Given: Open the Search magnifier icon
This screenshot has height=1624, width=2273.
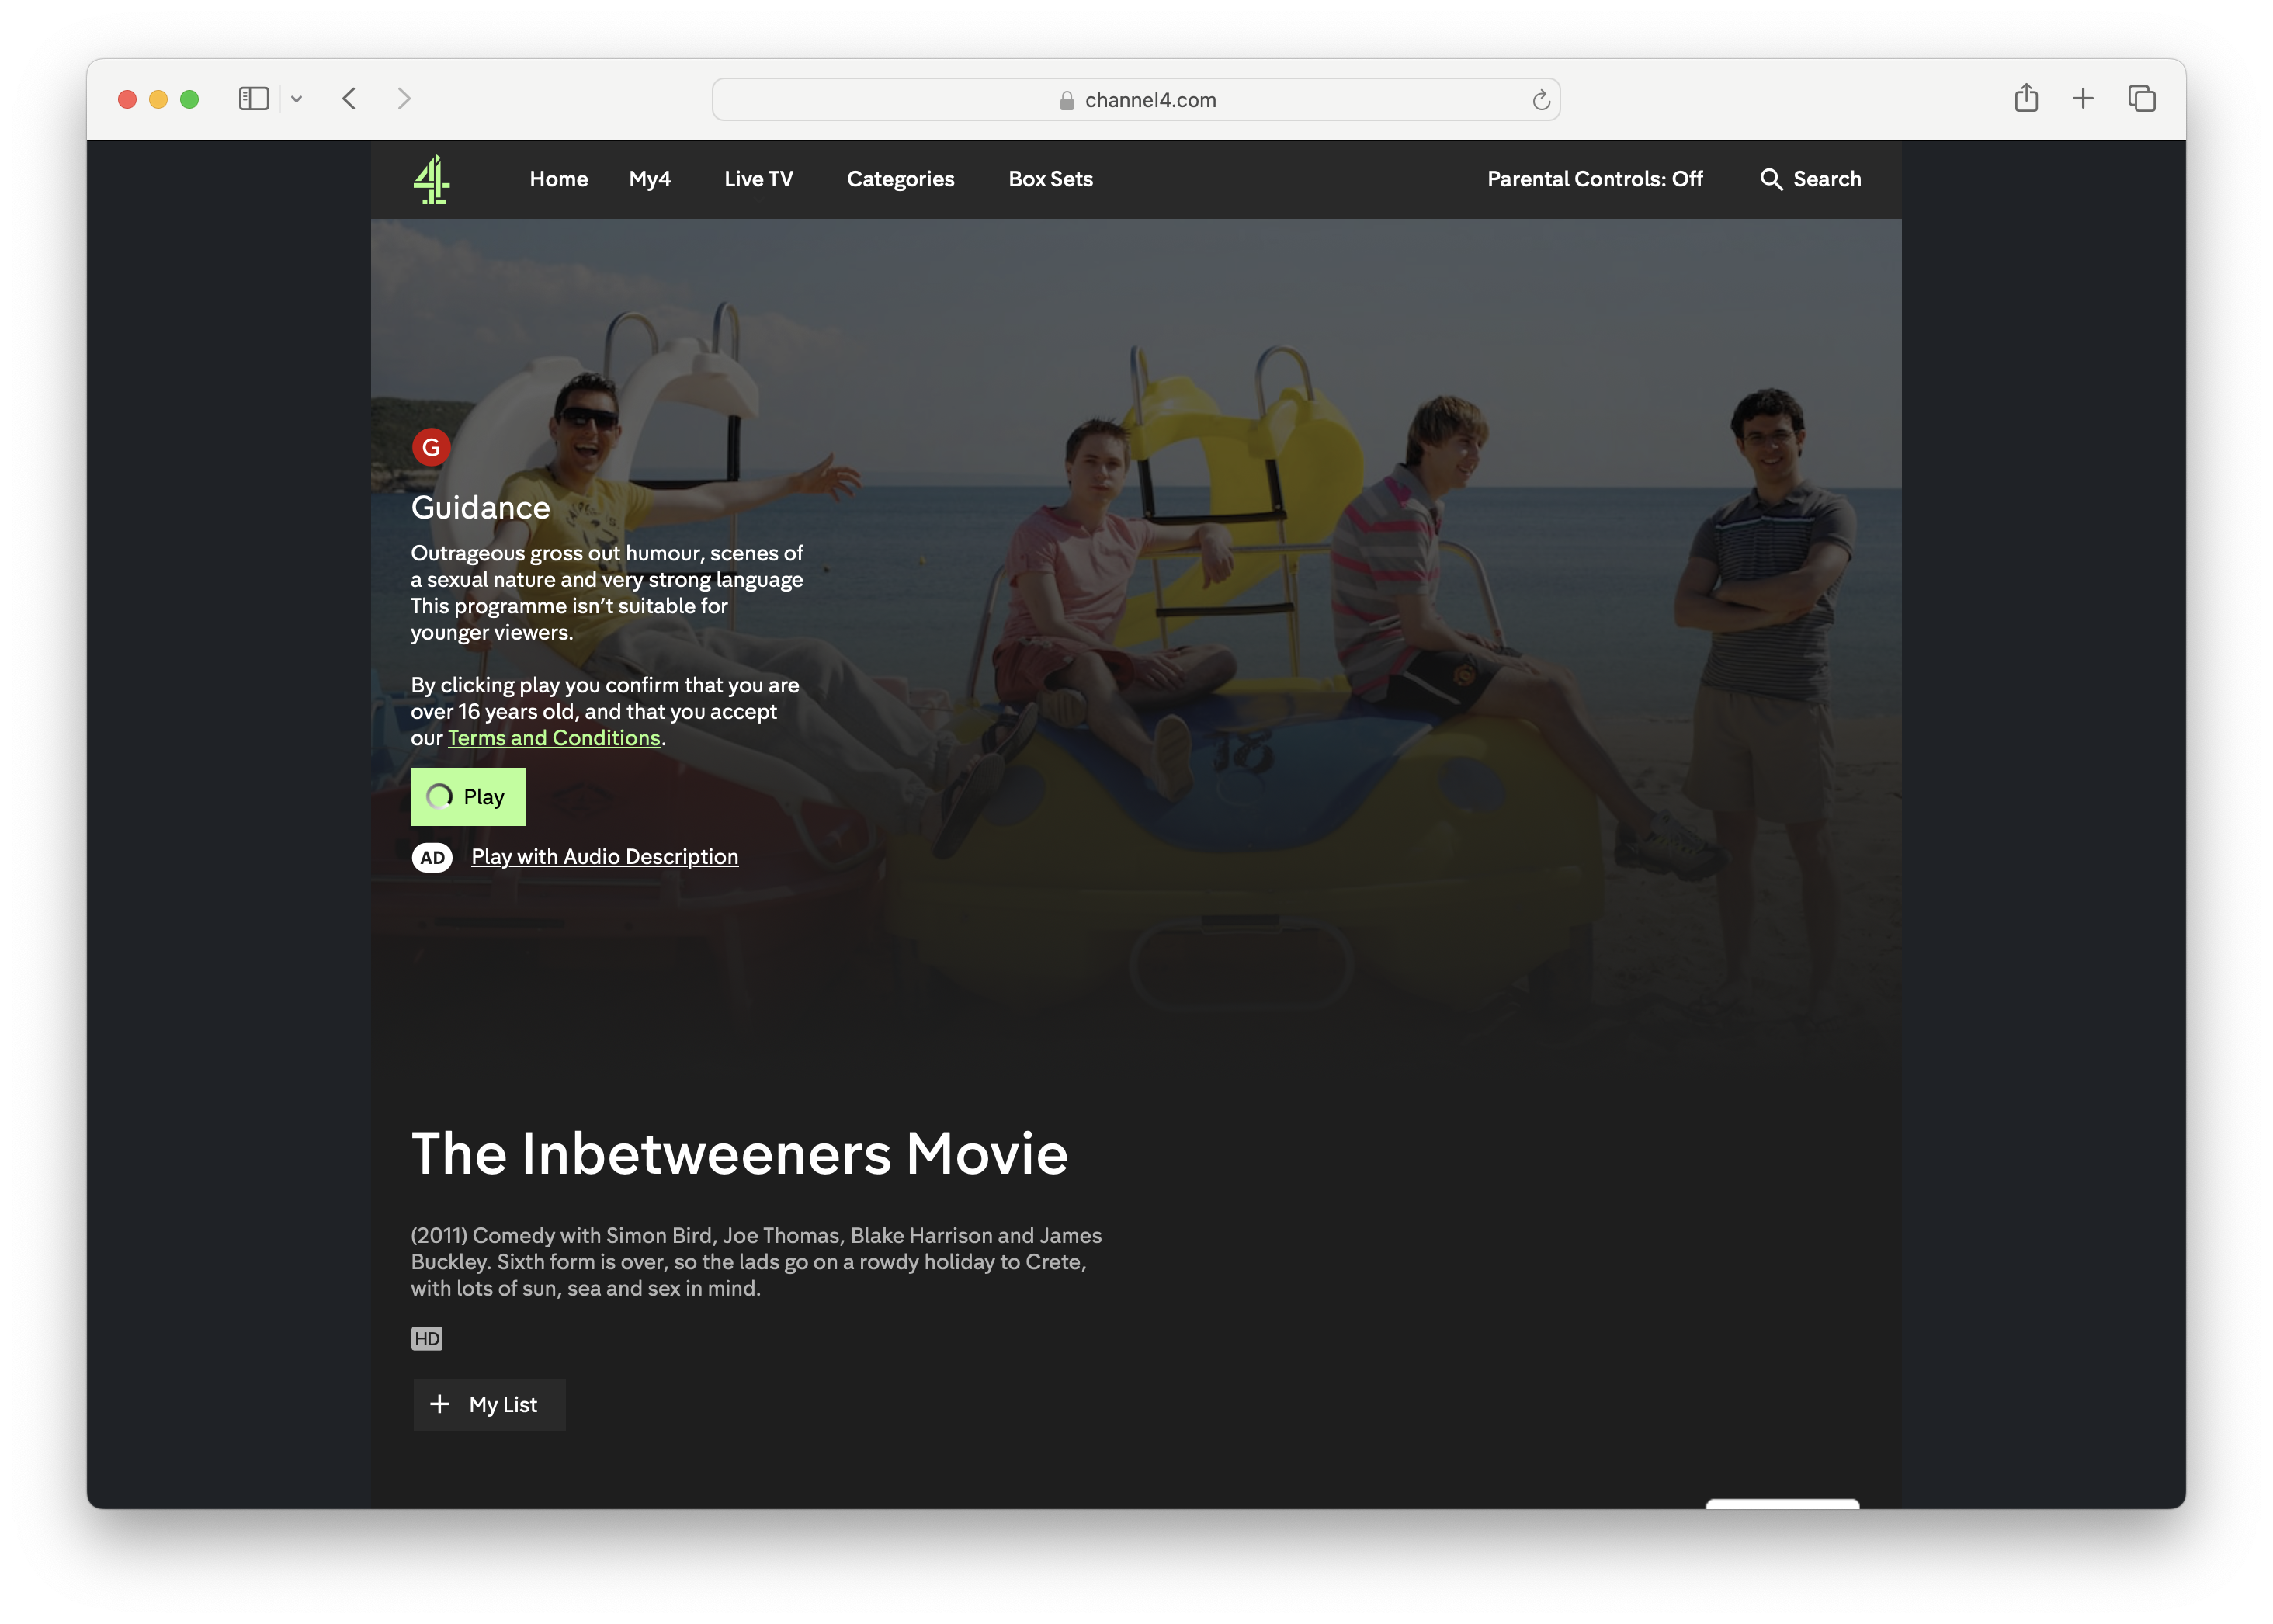Looking at the screenshot, I should coord(1771,179).
